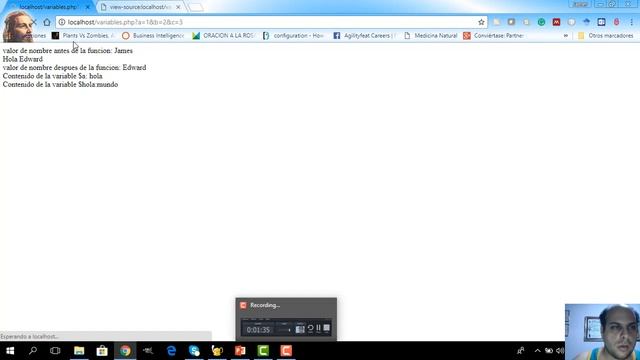The image size is (640, 360).
Task: Stop the Camtasia recording
Action: [x=327, y=328]
